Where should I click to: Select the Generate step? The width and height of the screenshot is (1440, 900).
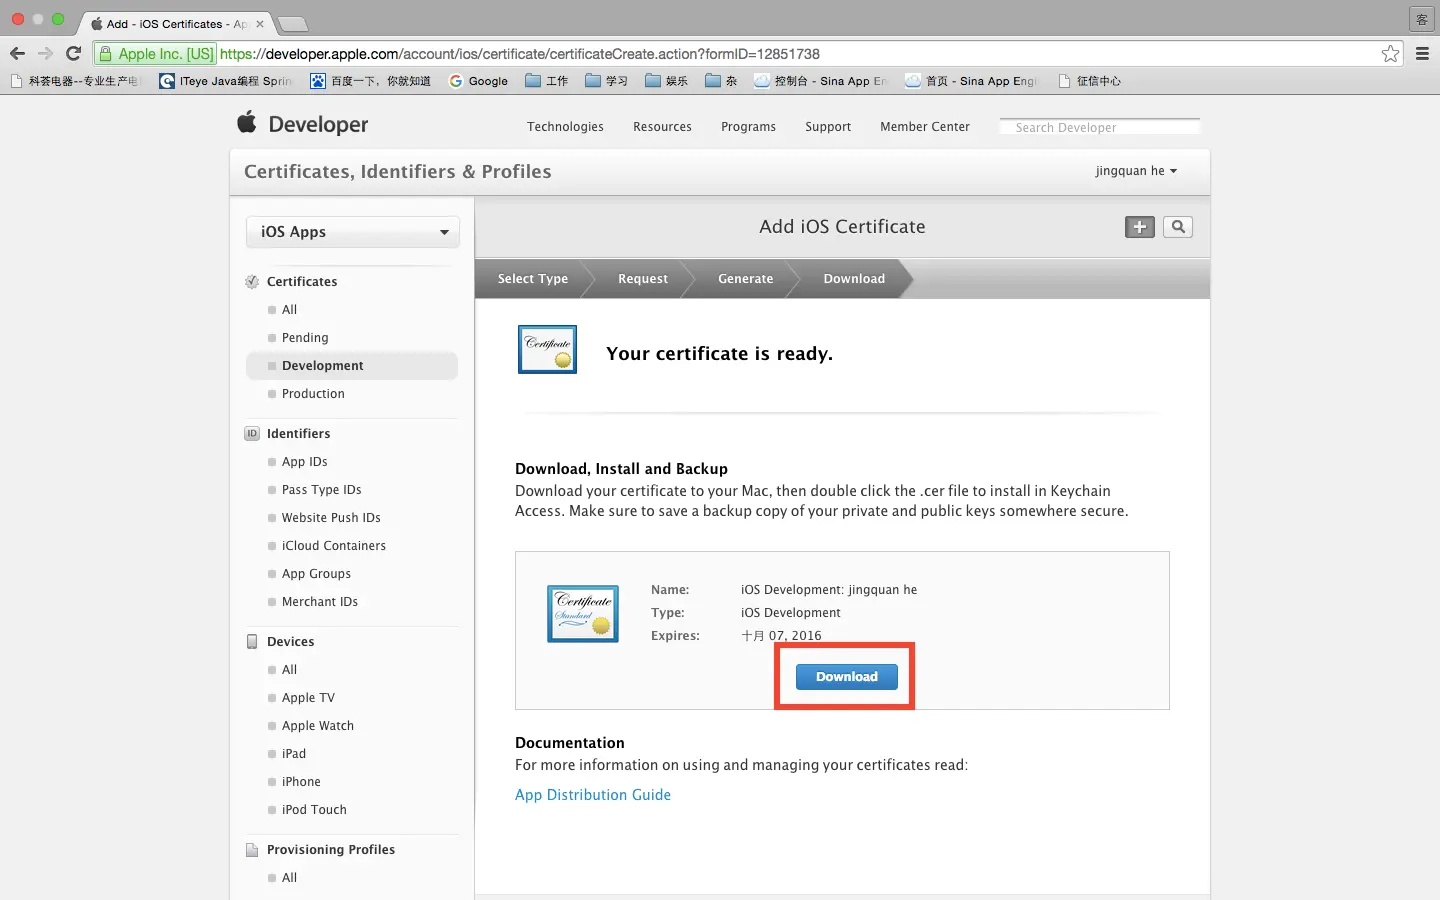click(745, 279)
